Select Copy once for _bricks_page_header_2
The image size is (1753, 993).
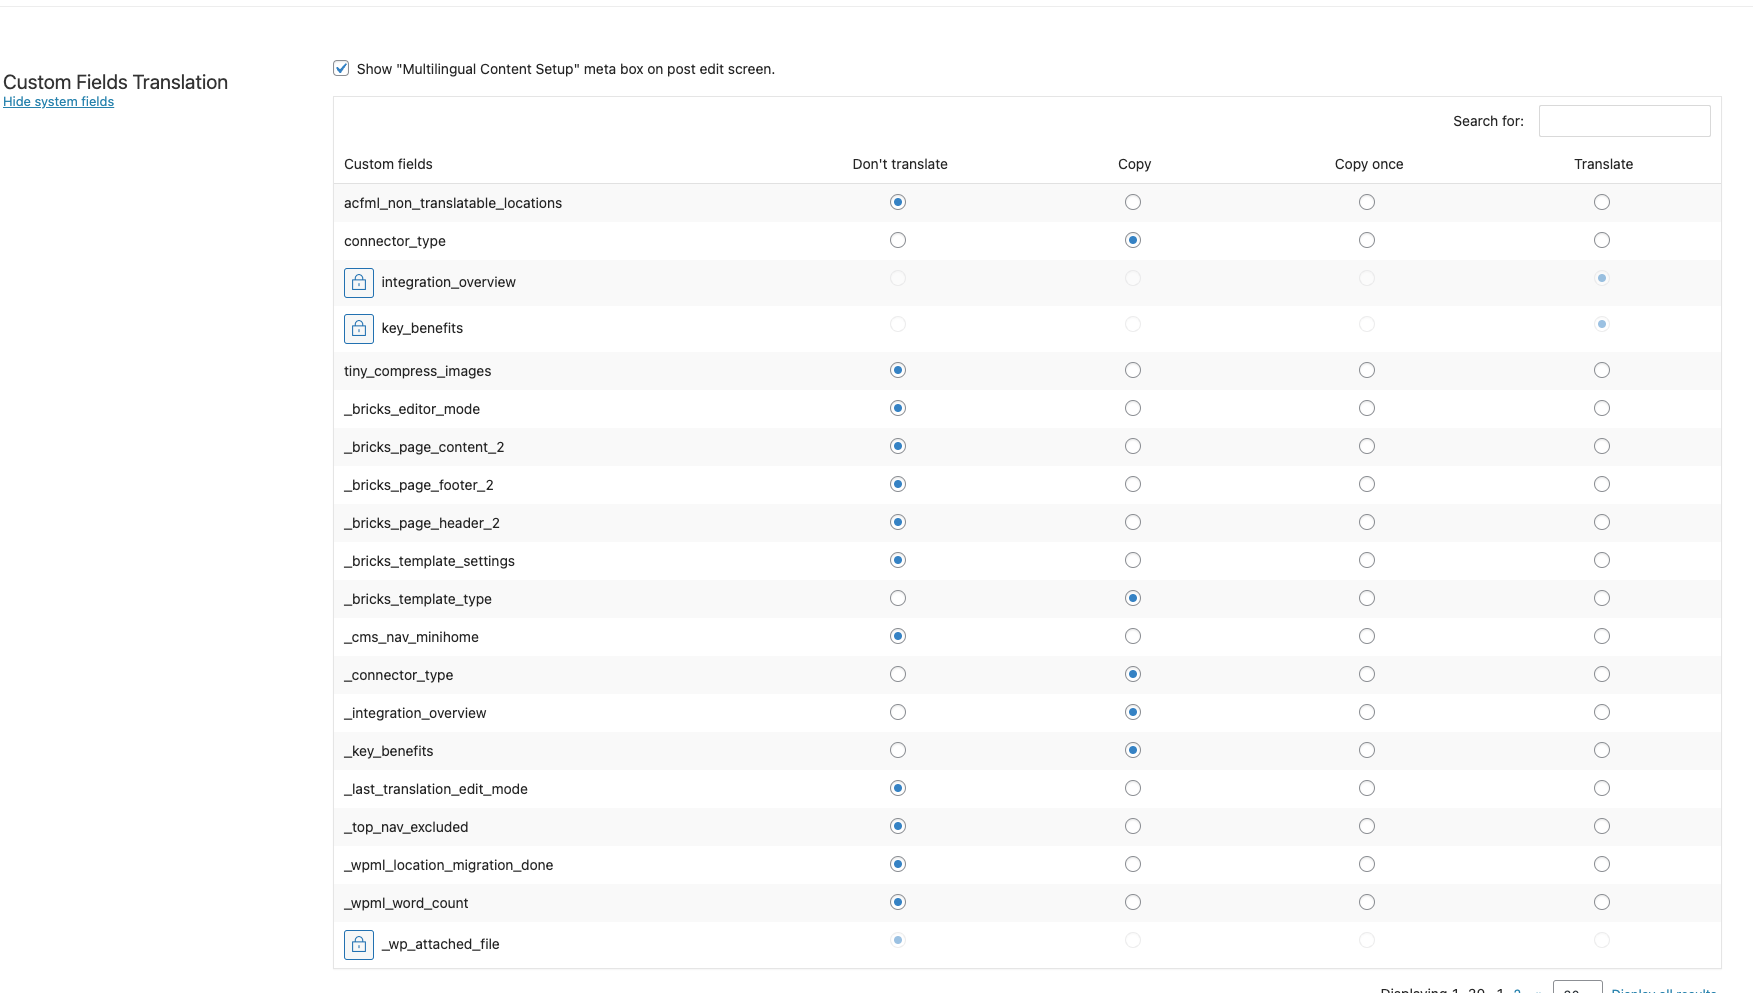click(1367, 522)
